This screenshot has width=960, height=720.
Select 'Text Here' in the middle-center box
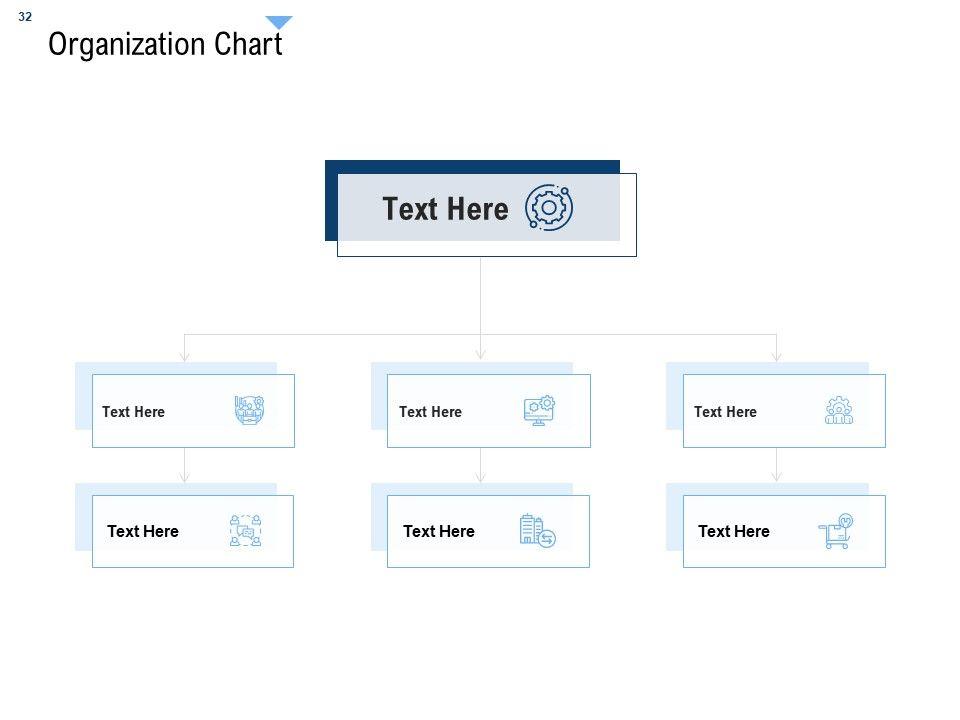(x=430, y=412)
